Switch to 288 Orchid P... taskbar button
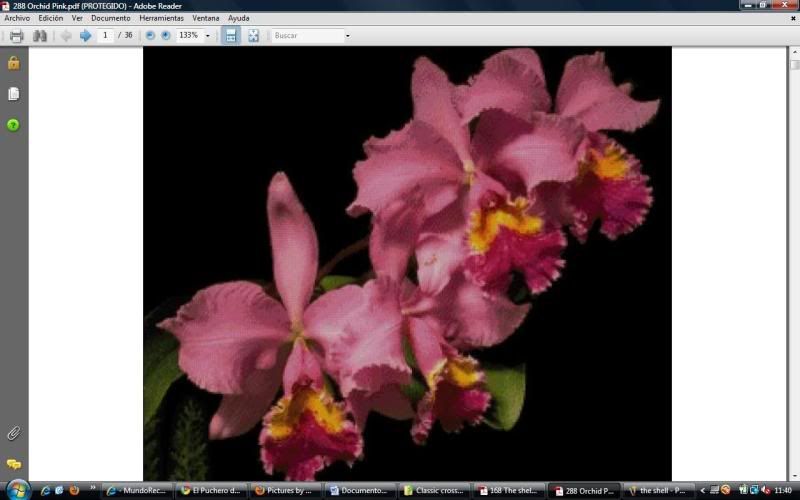 point(583,491)
